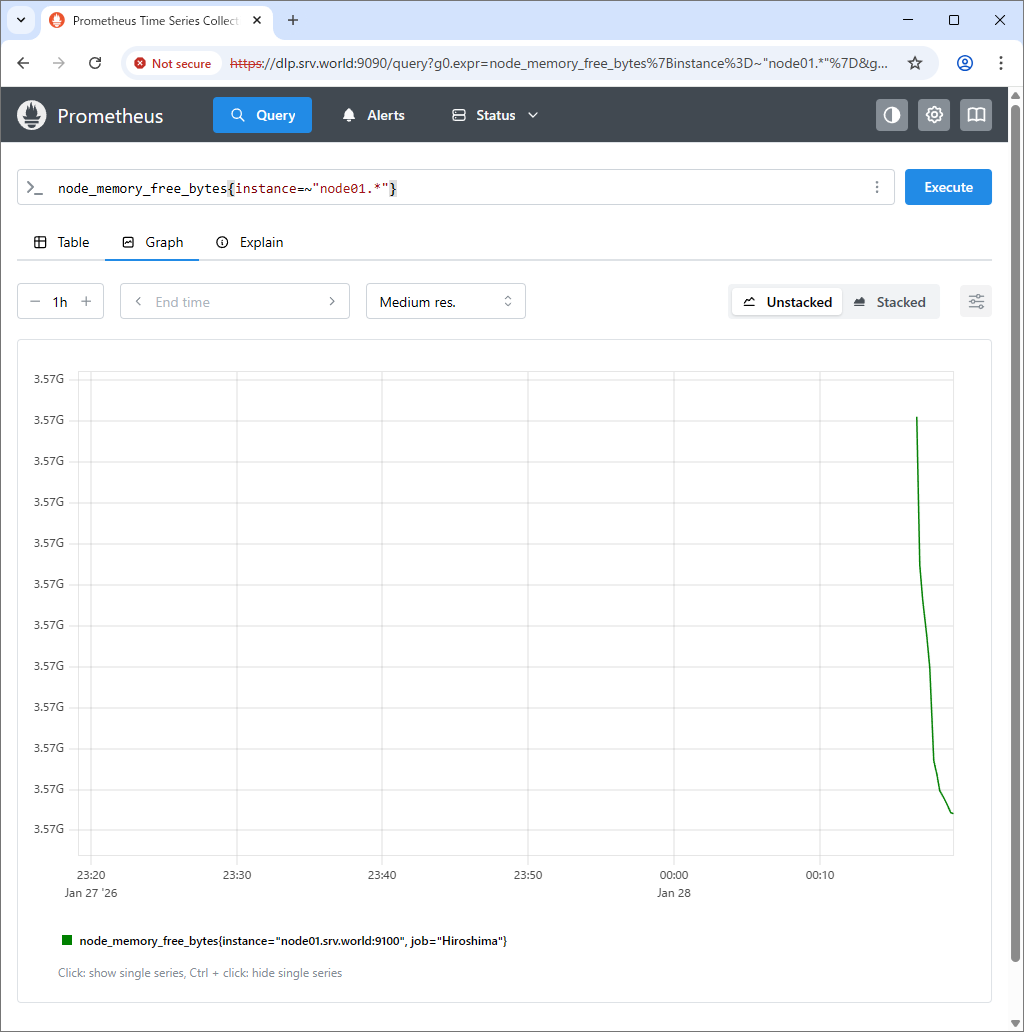
Task: Click the 00:00 Jan 28 axis label
Action: point(674,883)
